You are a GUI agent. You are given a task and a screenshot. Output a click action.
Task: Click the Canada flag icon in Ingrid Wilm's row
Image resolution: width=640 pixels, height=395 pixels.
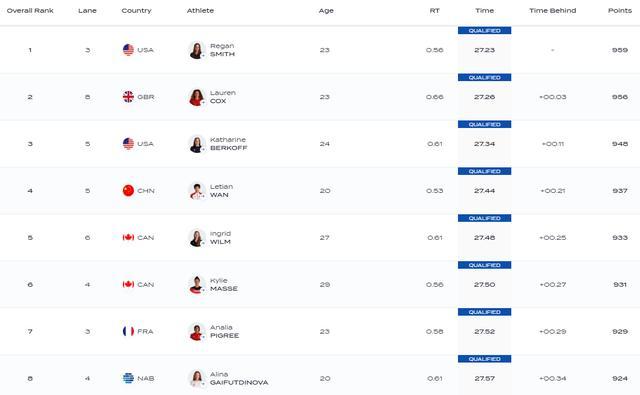pyautogui.click(x=128, y=237)
